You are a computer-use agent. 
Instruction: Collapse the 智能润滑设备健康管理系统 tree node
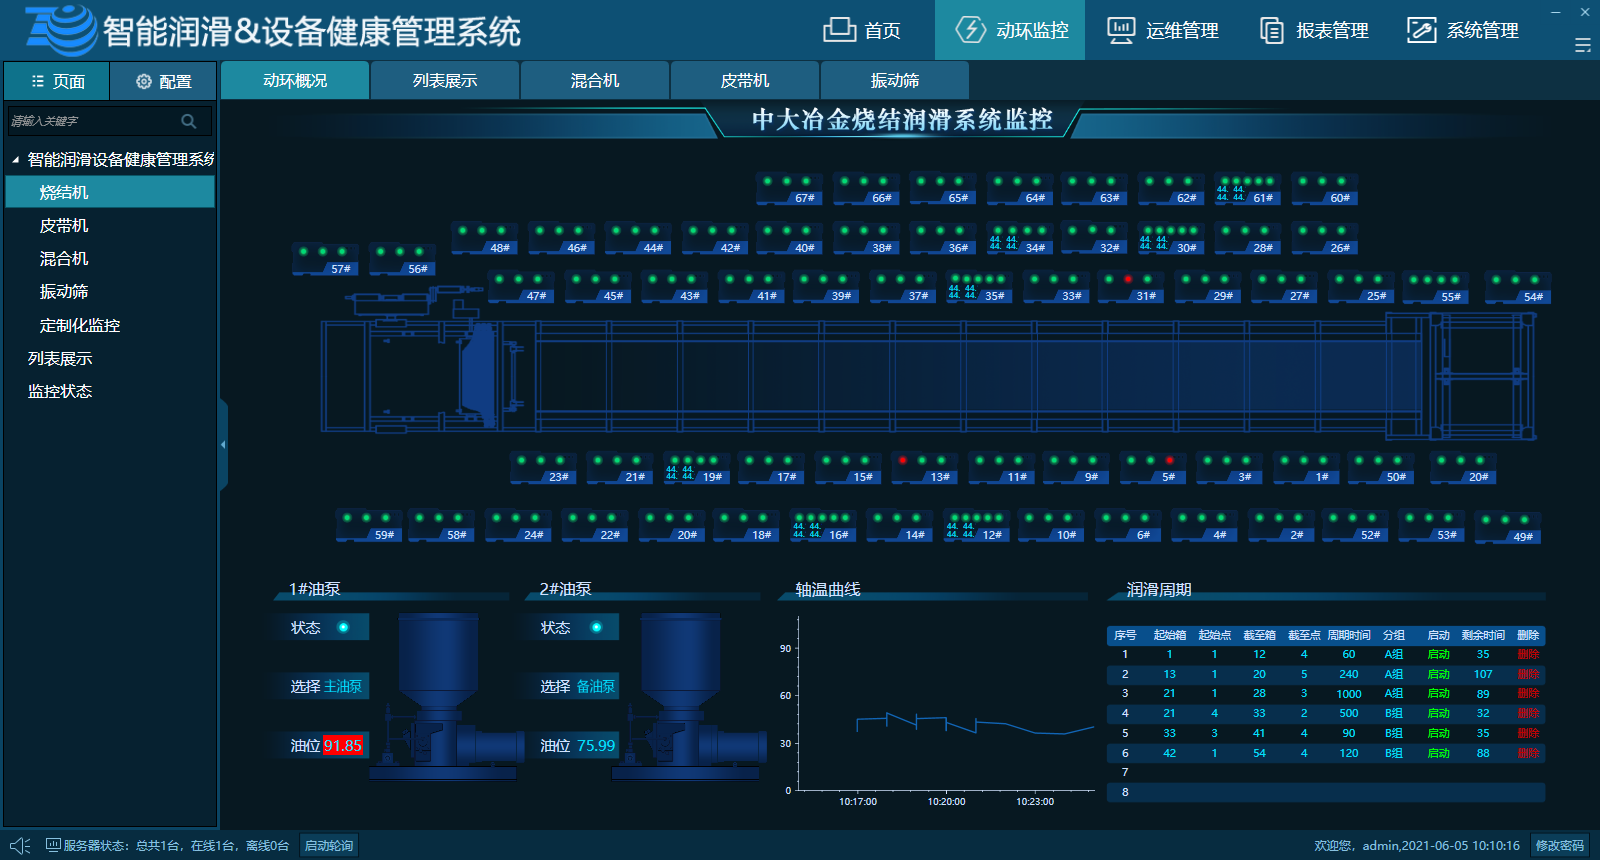(x=15, y=160)
